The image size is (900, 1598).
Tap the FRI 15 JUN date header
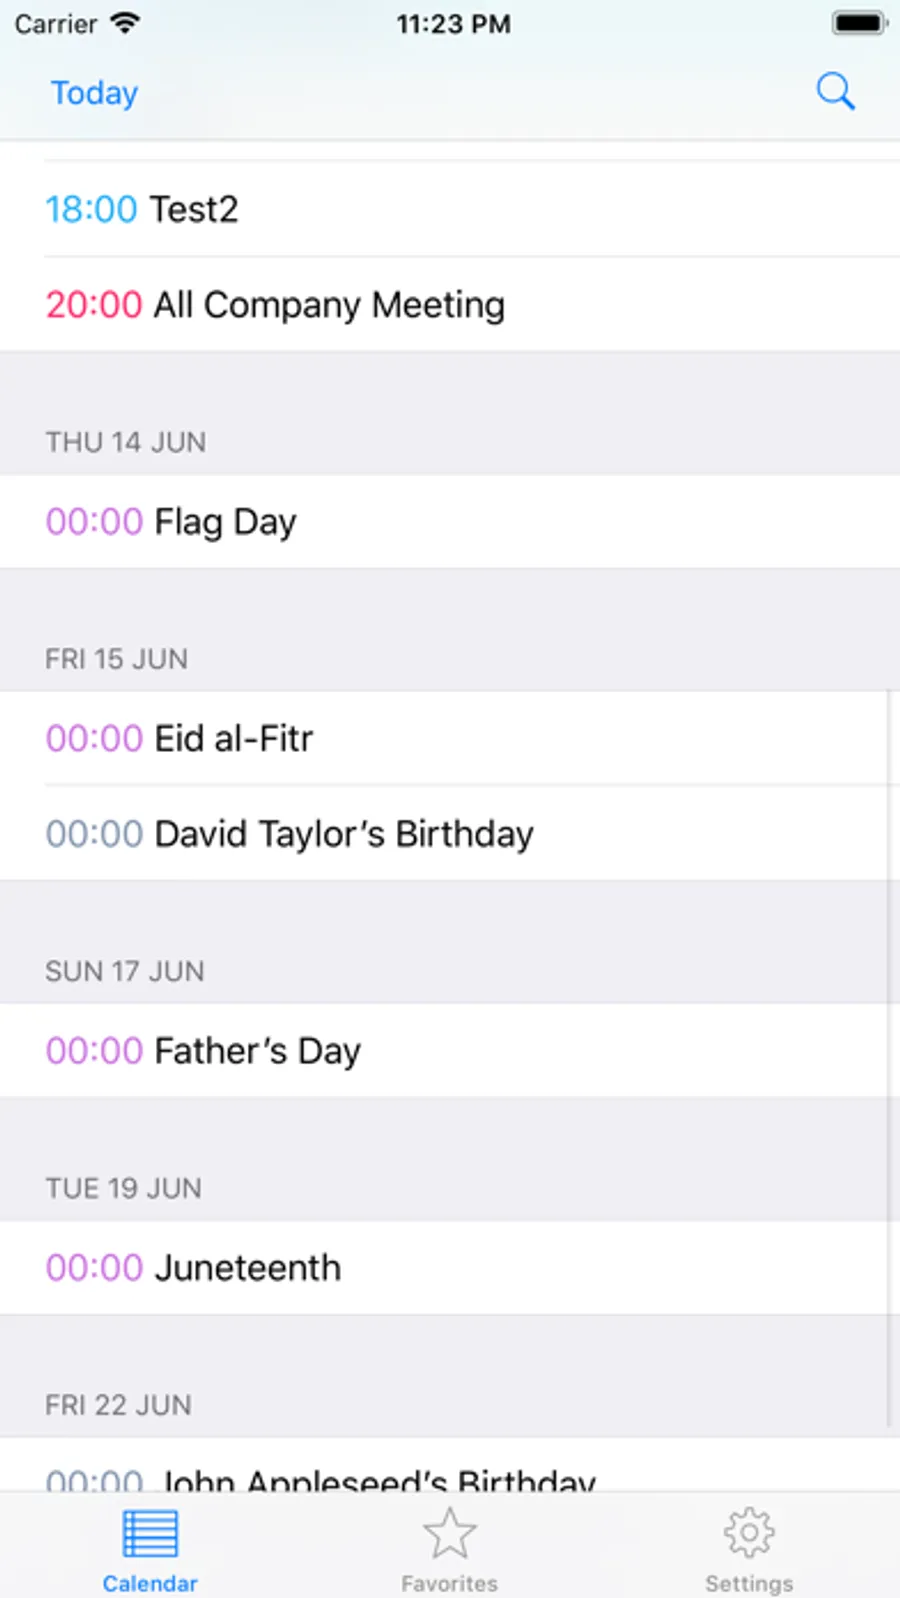(x=117, y=659)
